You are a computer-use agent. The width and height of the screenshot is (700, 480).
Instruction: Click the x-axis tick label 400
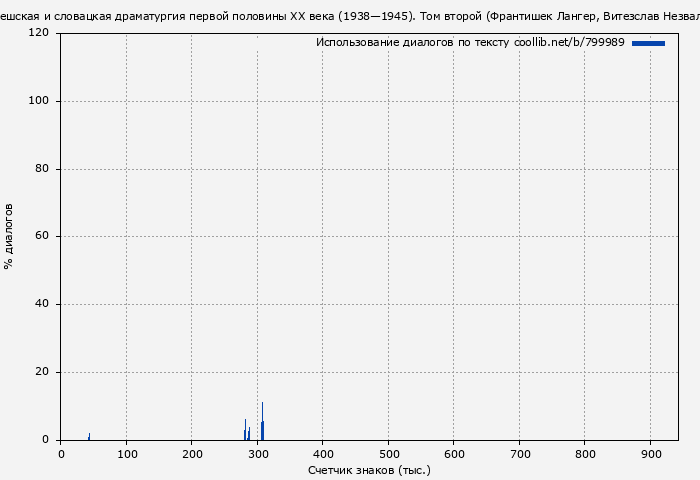322,454
